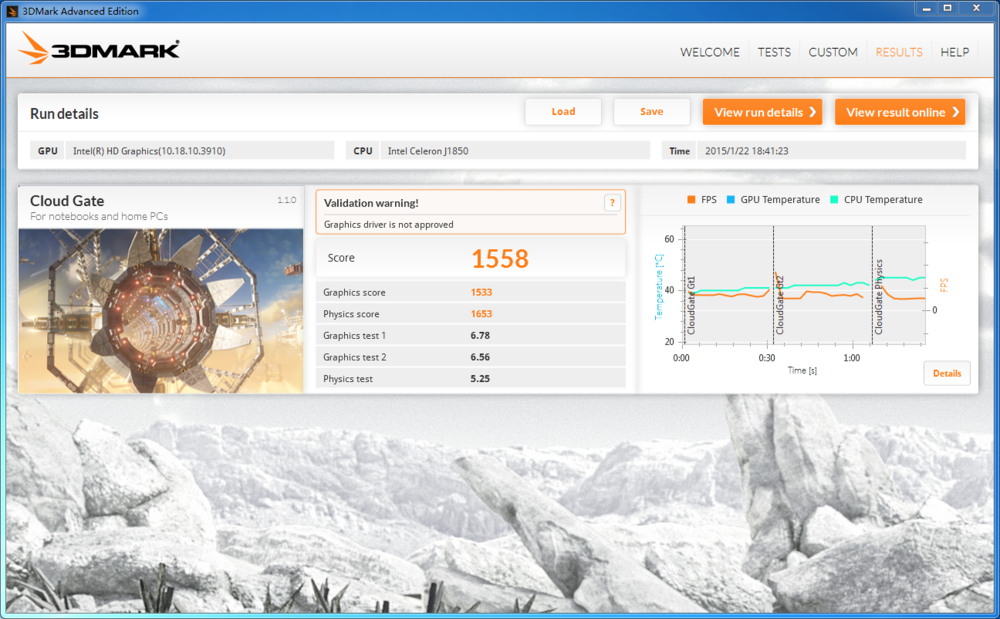The image size is (1000, 619).
Task: Close the 3DMark window
Action: point(976,8)
